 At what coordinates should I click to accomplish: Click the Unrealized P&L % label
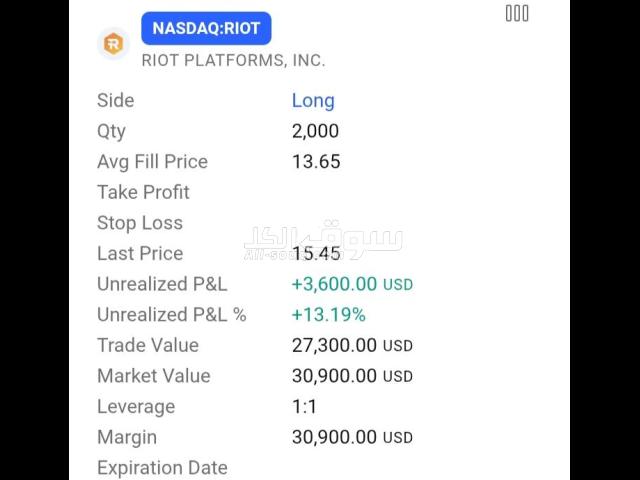pyautogui.click(x=171, y=315)
